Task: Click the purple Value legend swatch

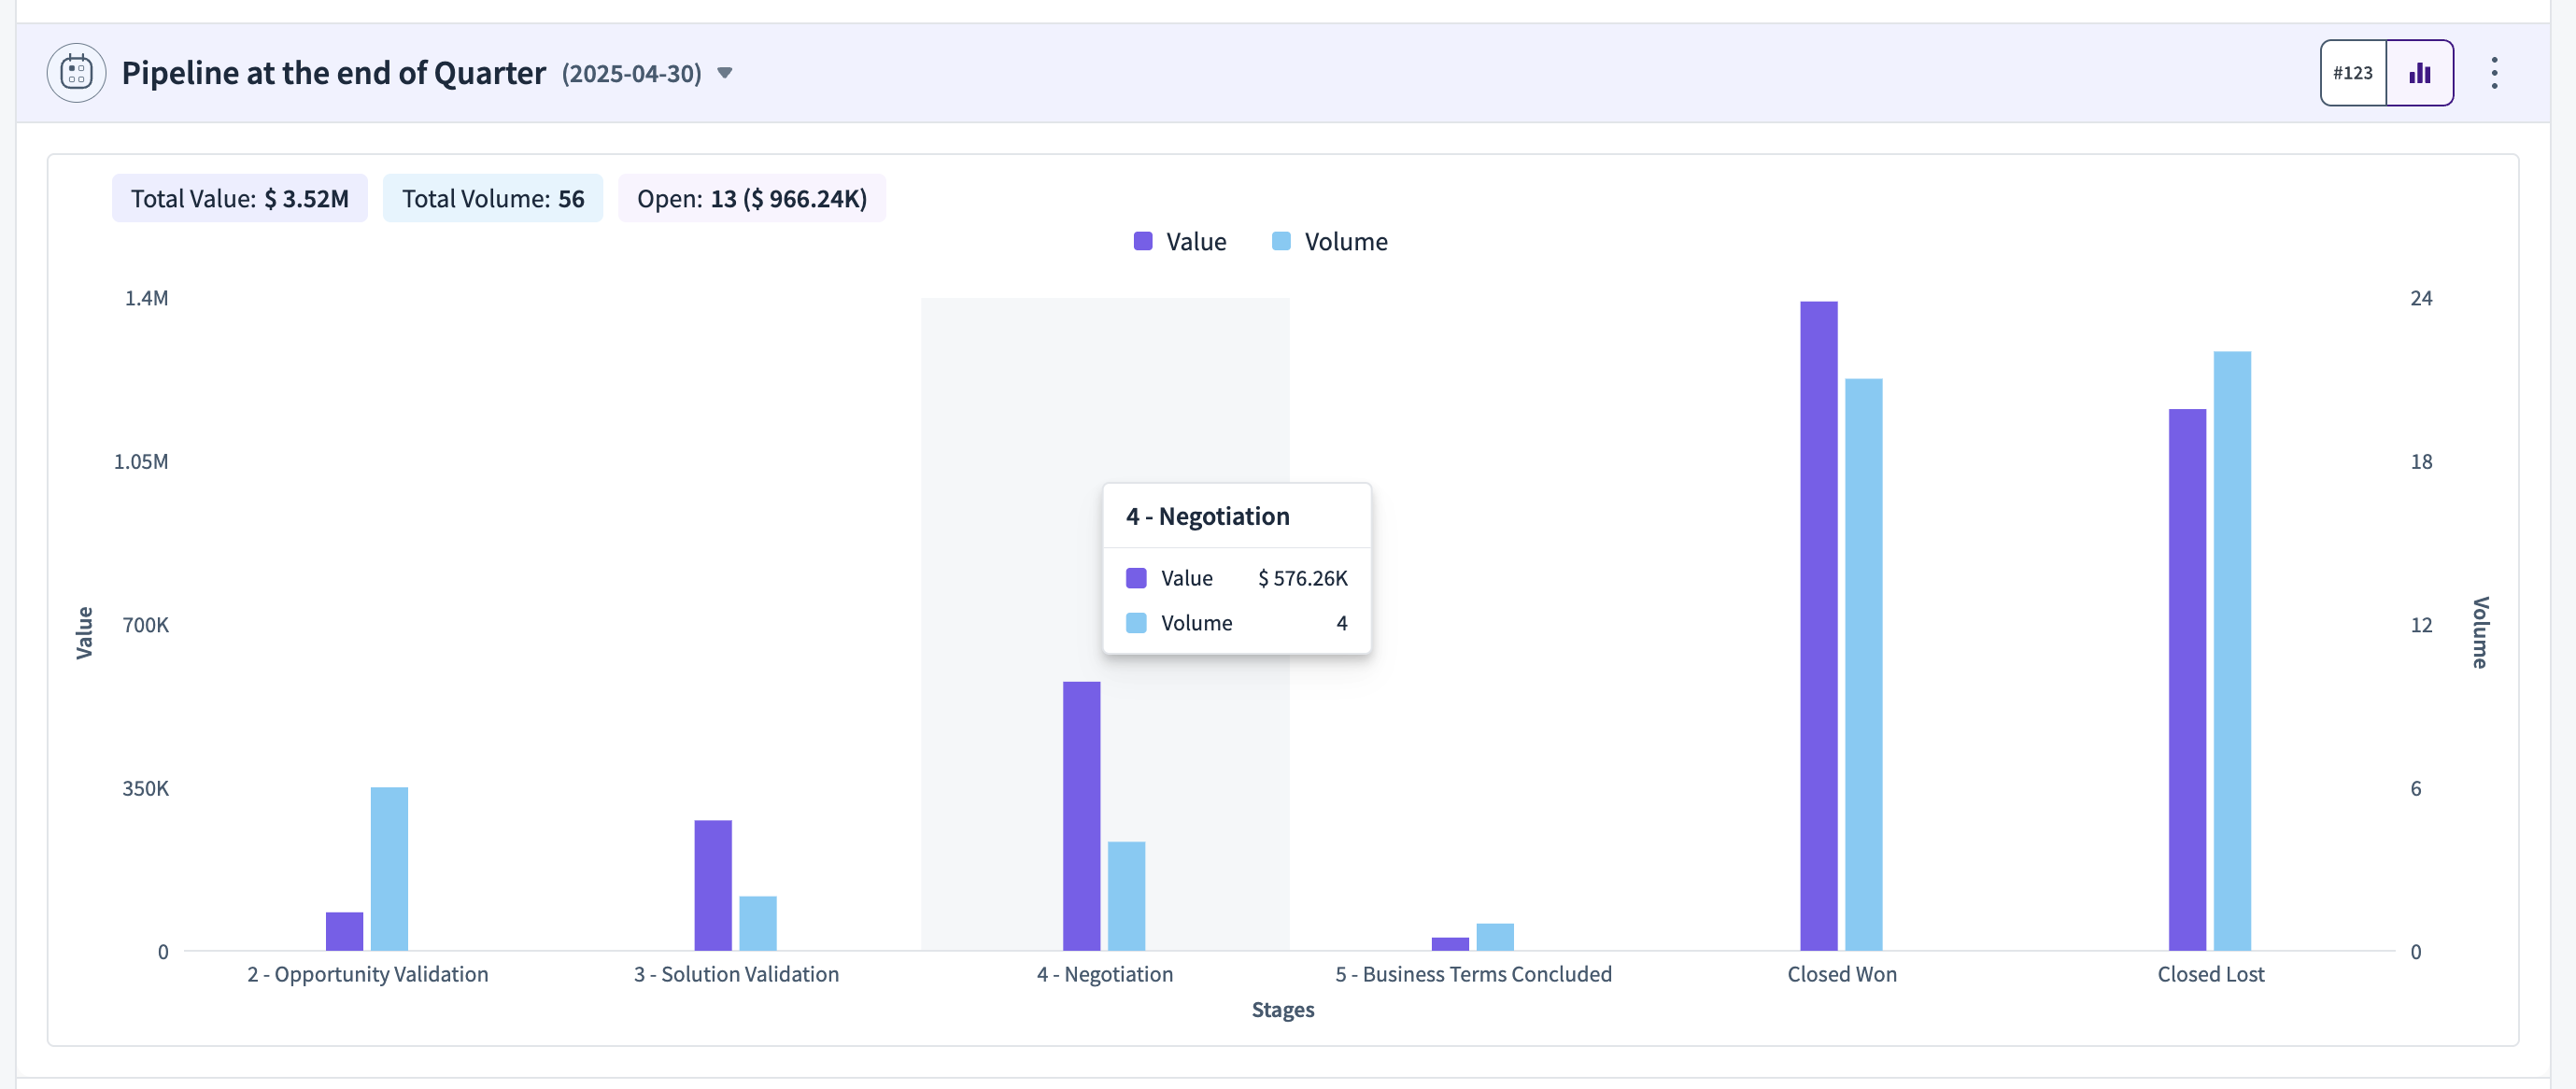Action: (x=1143, y=241)
